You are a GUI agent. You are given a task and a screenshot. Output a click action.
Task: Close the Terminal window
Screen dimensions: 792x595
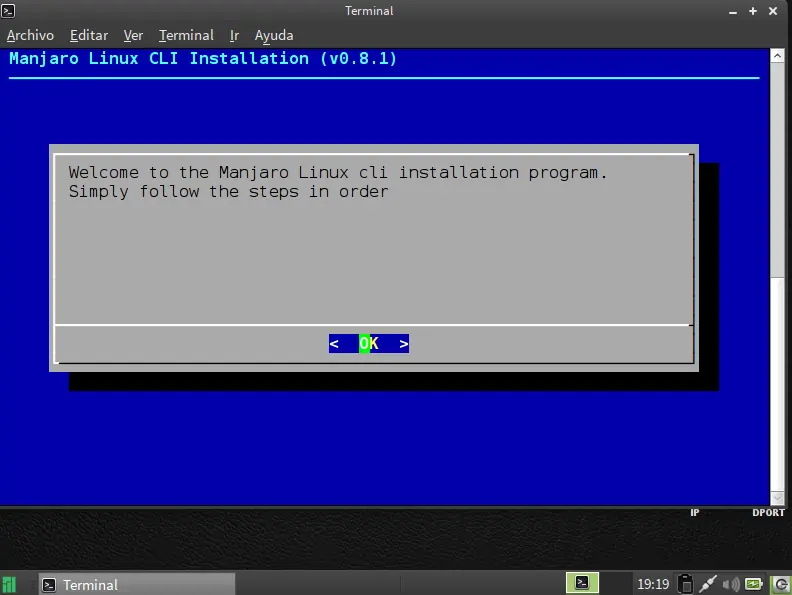773,11
